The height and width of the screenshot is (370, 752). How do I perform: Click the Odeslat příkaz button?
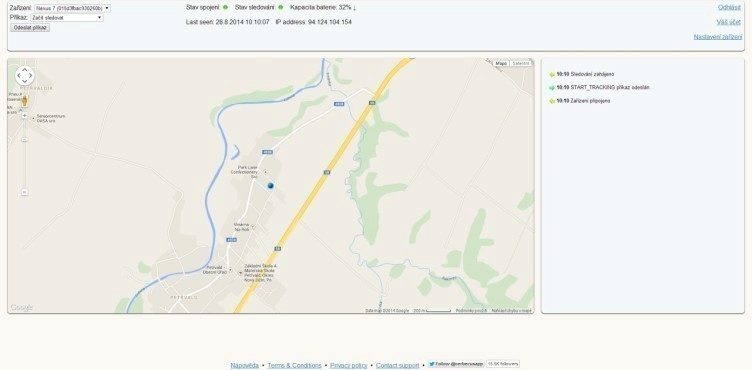(30, 27)
